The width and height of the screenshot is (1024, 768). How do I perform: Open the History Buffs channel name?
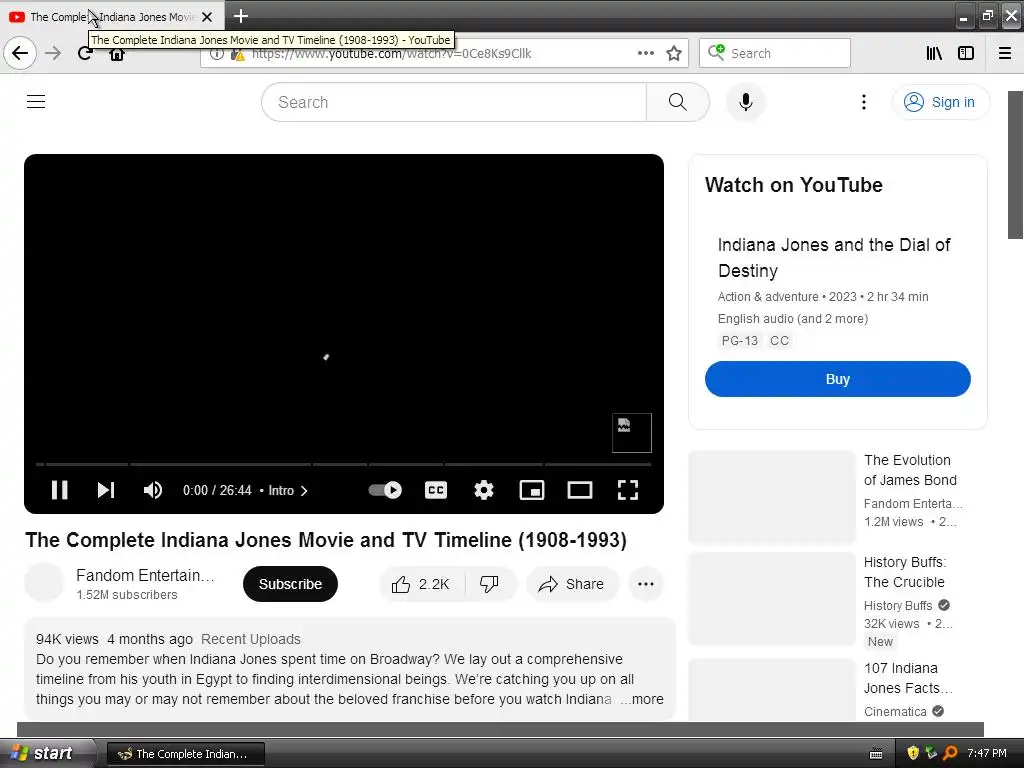tap(898, 605)
